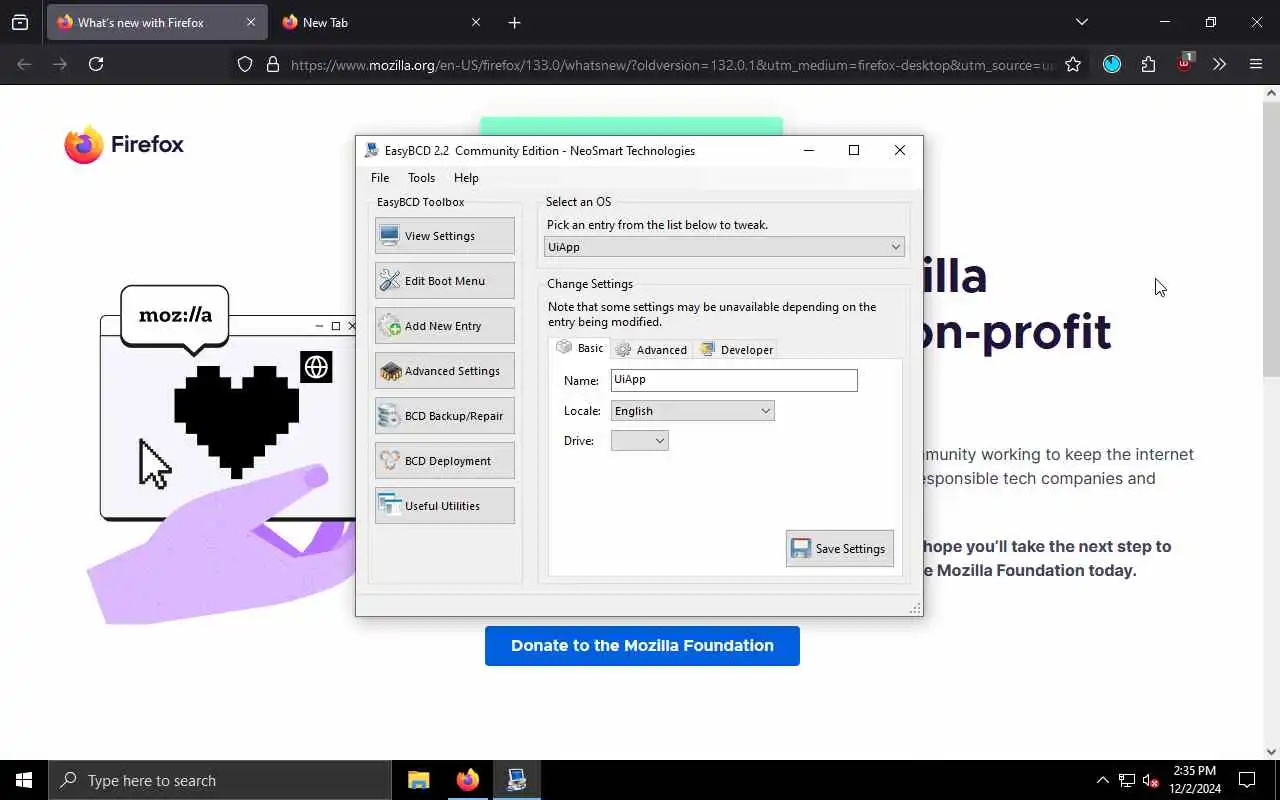Image resolution: width=1280 pixels, height=800 pixels.
Task: Close the What's new with Firefox tab
Action: [250, 22]
